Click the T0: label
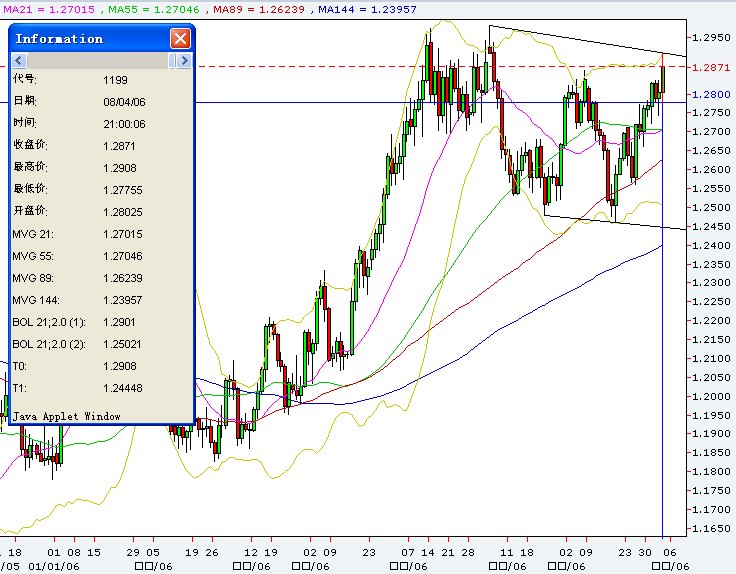The image size is (736, 574). [19, 366]
